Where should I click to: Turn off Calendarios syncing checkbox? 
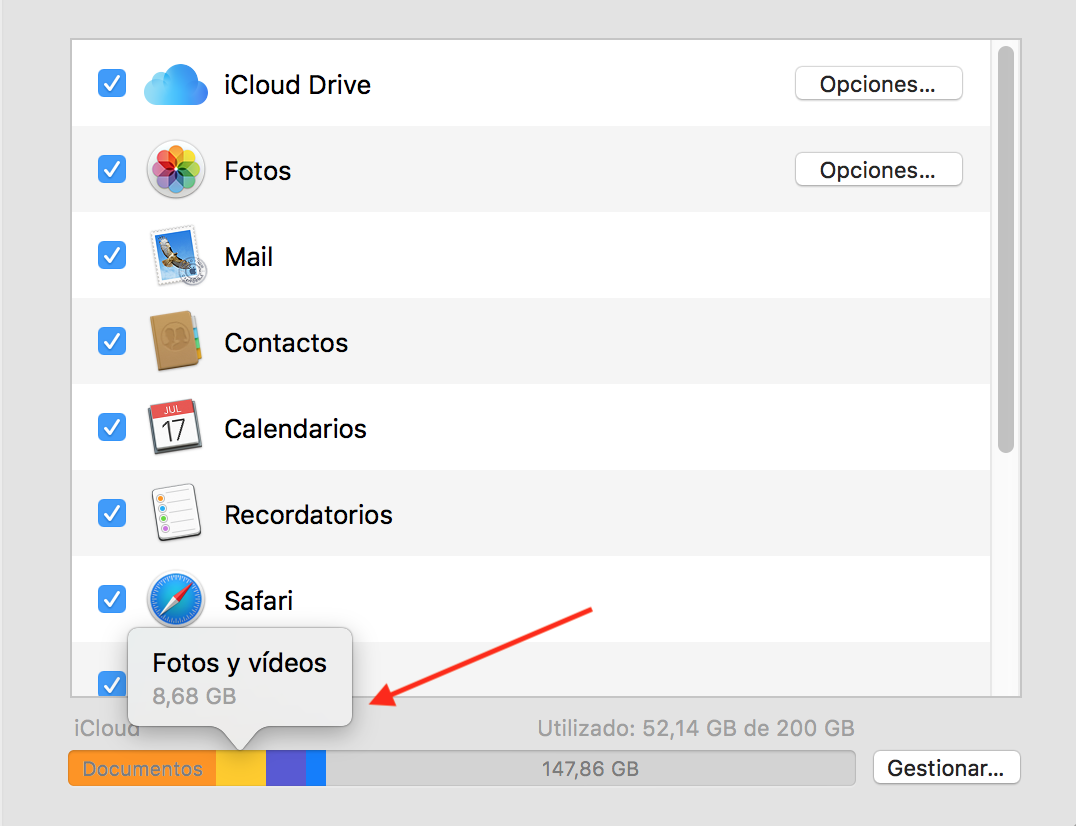pyautogui.click(x=112, y=427)
